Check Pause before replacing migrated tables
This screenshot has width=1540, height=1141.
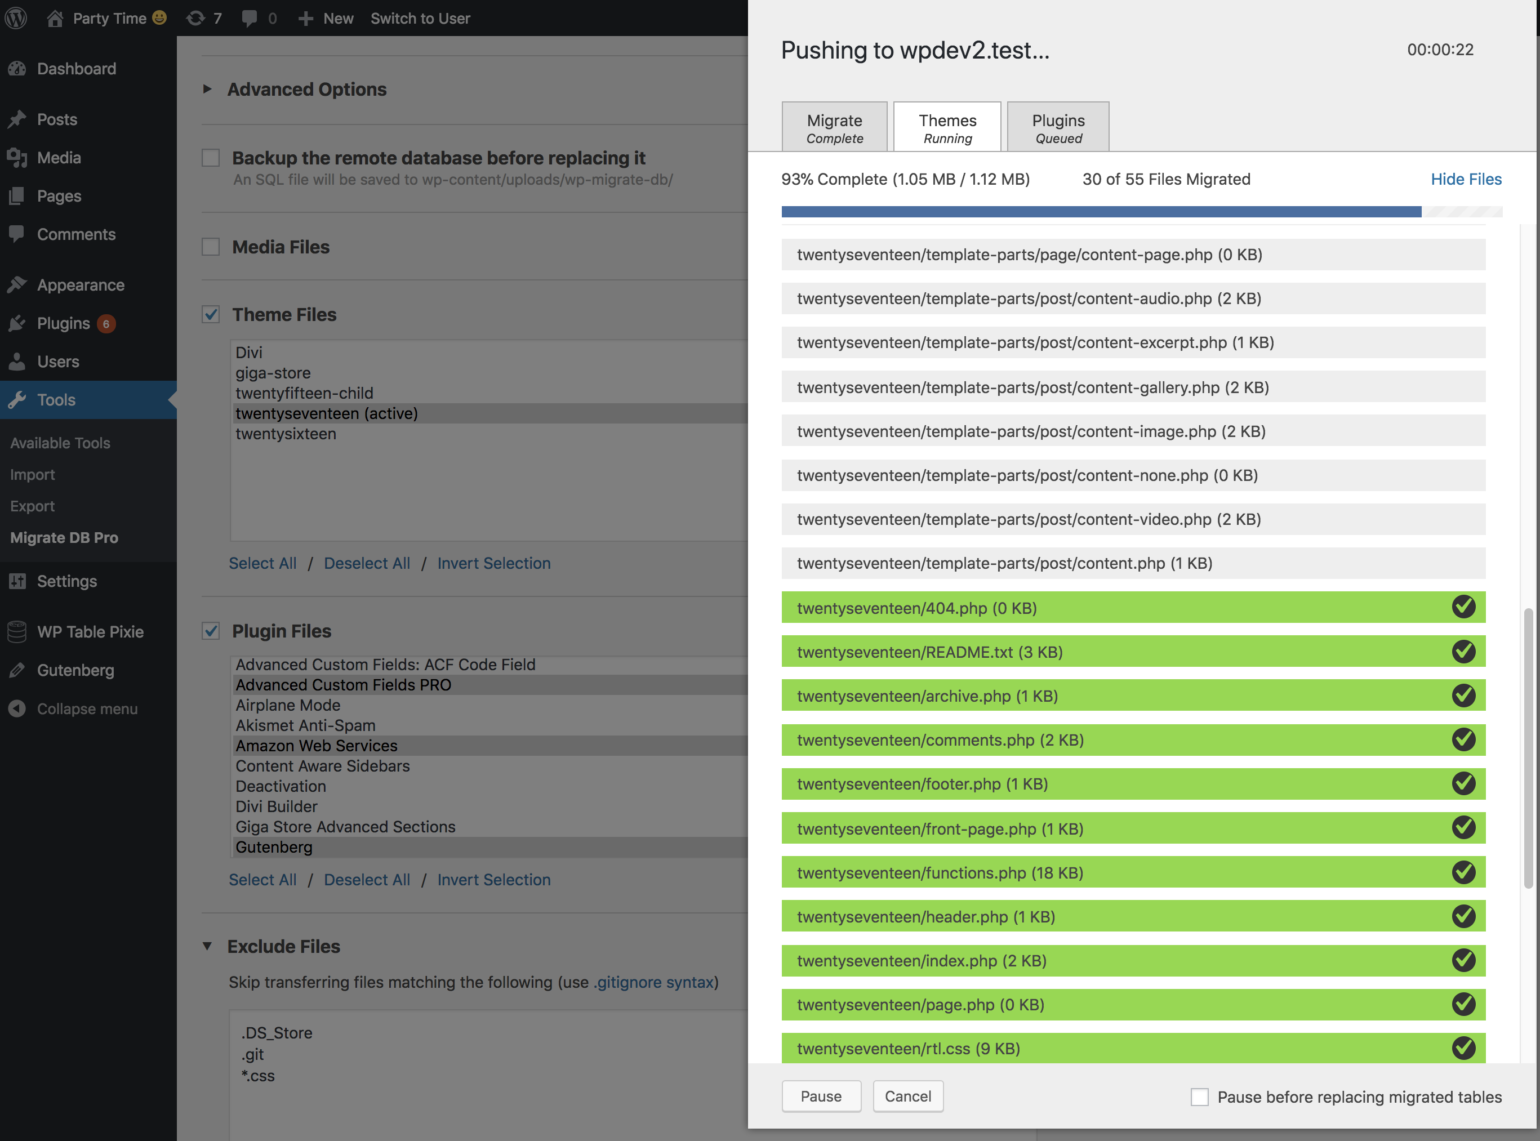click(x=1200, y=1097)
